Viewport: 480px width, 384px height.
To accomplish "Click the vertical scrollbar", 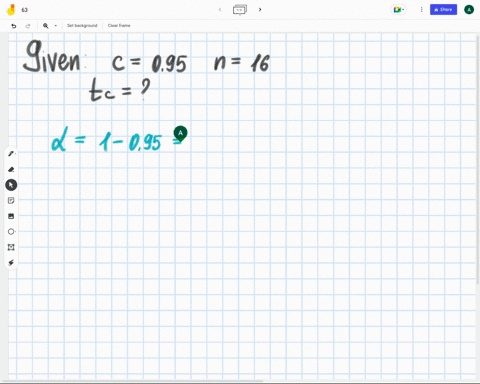I will (478, 160).
